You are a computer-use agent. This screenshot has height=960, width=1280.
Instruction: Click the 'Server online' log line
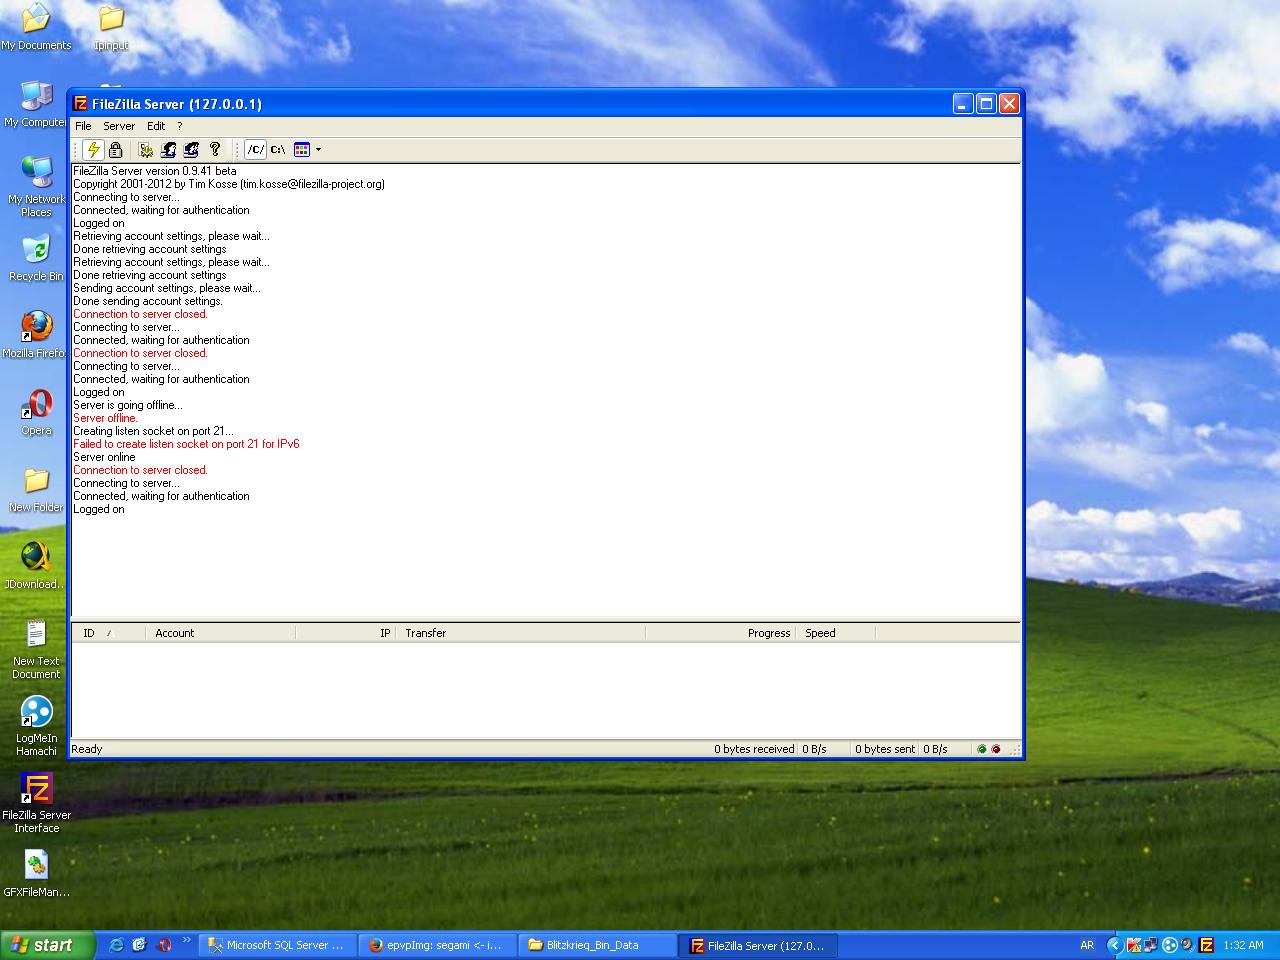pyautogui.click(x=104, y=457)
